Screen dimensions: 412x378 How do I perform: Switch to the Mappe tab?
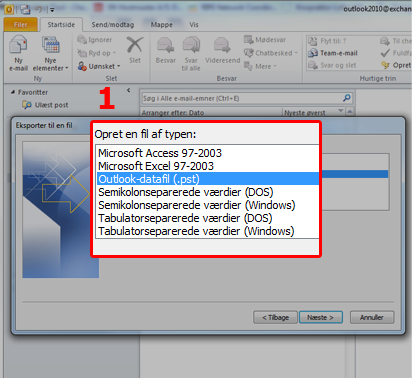162,25
